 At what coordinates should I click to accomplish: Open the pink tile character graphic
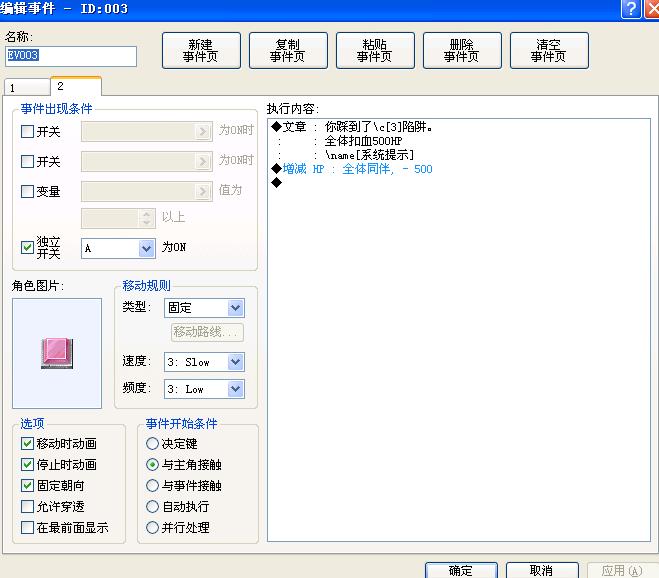tap(57, 354)
